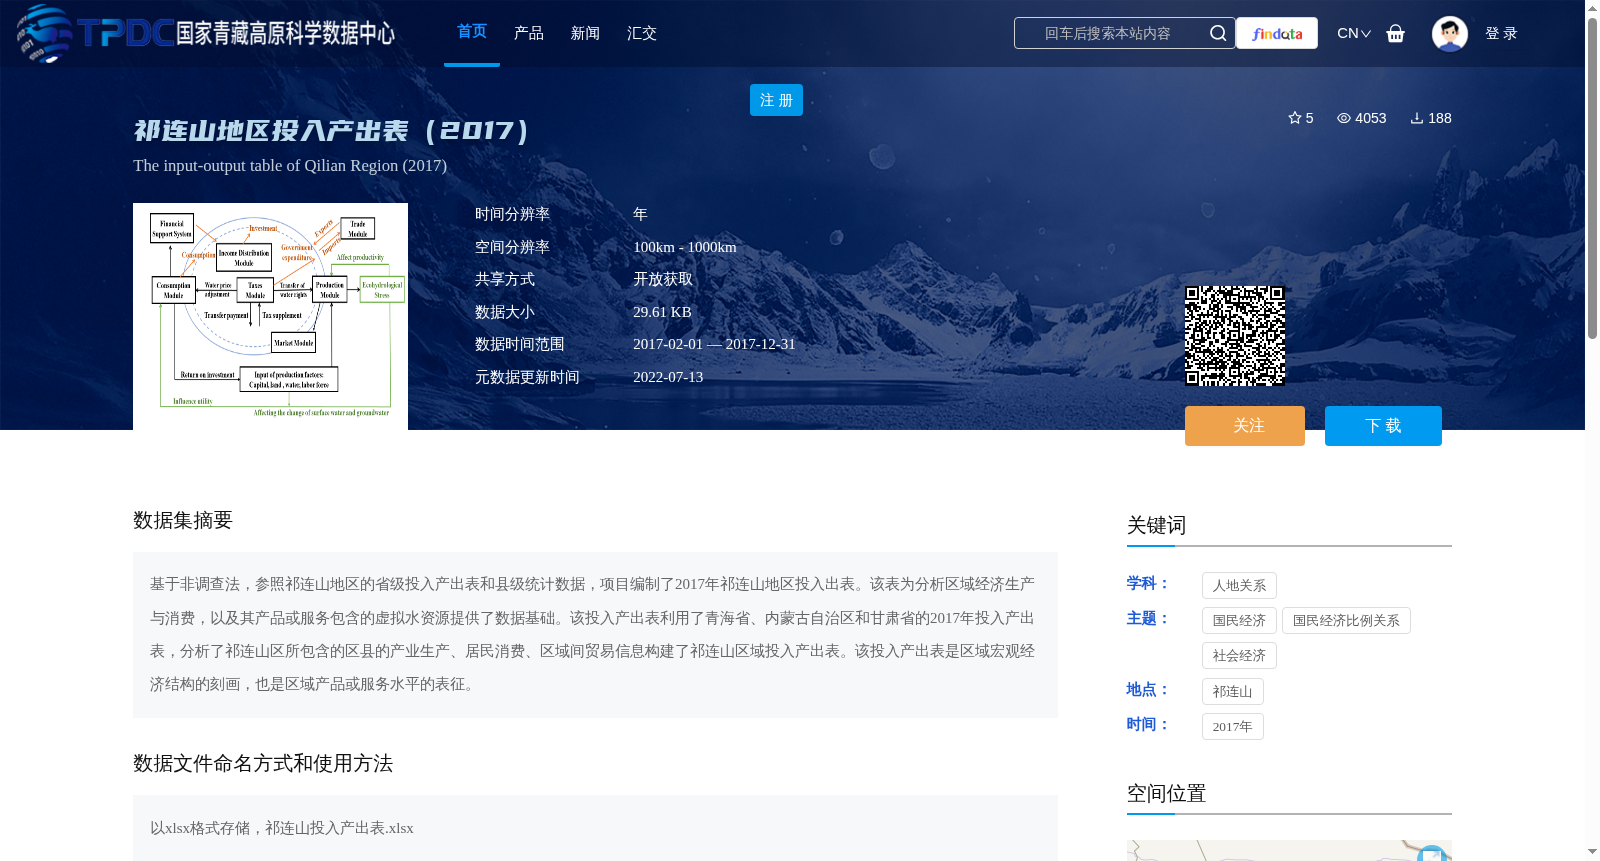Click the orange 关注 follow button
This screenshot has width=1600, height=861.
pos(1245,426)
